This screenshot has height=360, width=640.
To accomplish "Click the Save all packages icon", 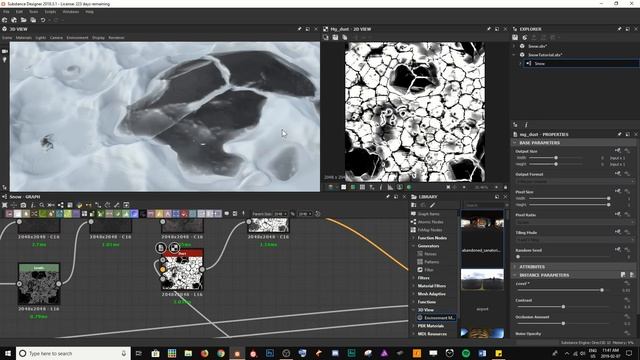I will tap(33, 20).
